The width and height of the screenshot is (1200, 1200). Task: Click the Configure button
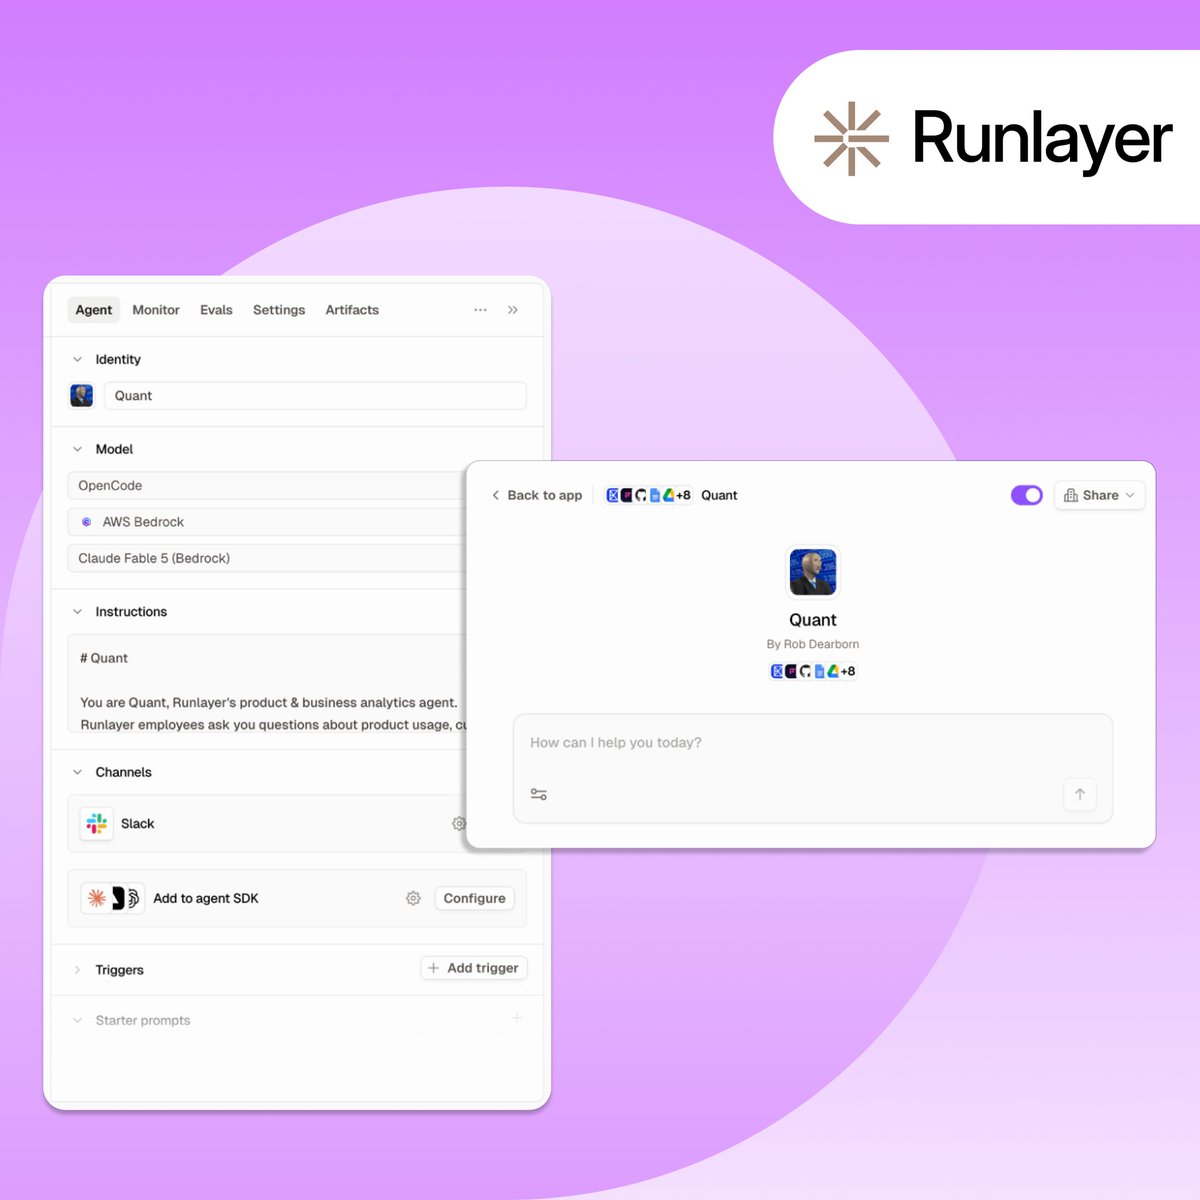(x=475, y=899)
